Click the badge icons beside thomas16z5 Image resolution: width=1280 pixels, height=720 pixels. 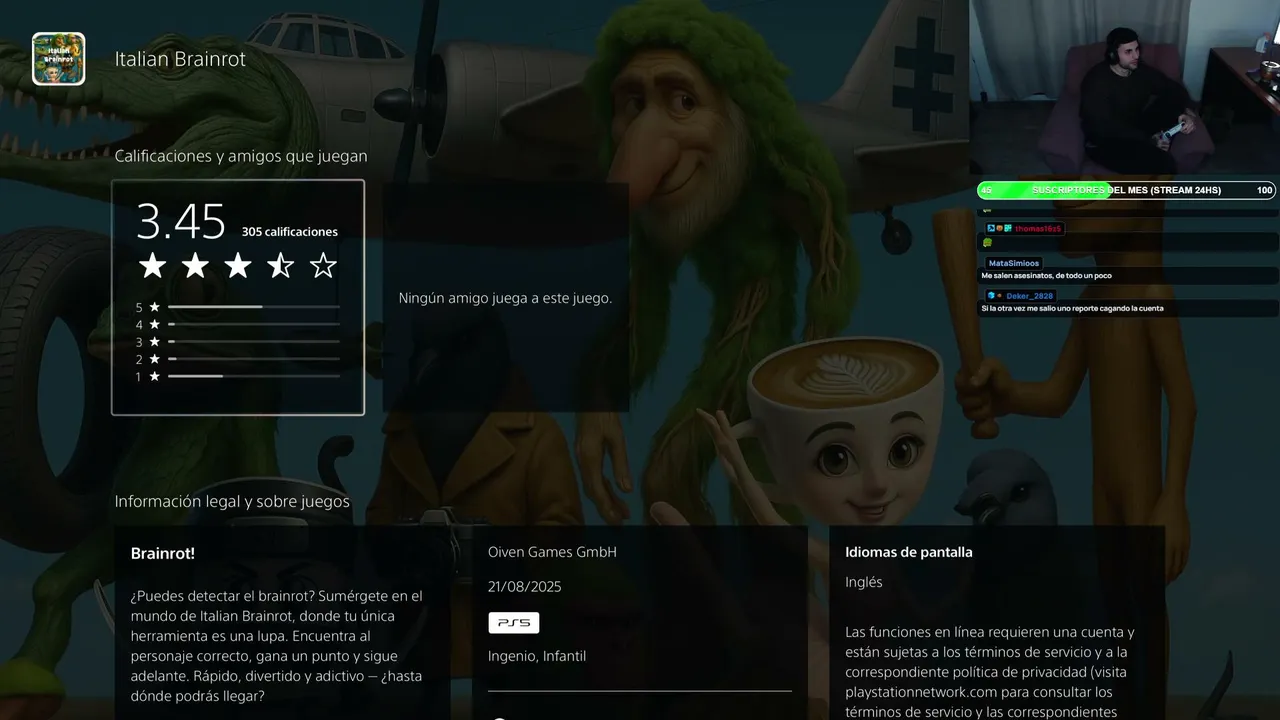click(x=999, y=229)
